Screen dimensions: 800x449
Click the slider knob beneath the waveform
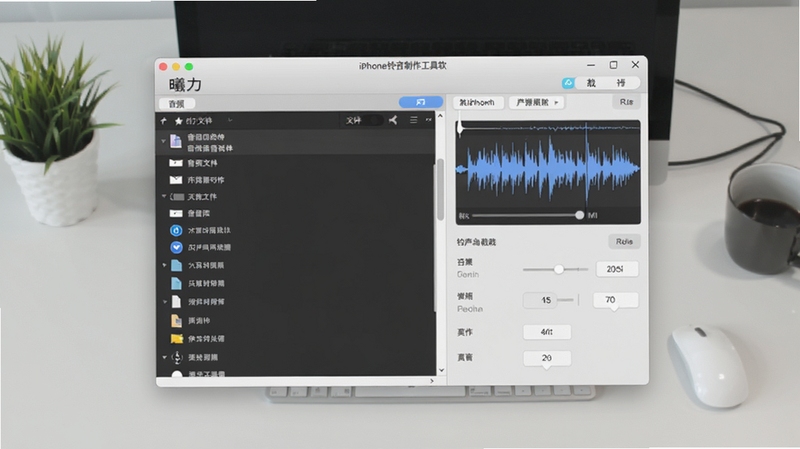pos(580,215)
